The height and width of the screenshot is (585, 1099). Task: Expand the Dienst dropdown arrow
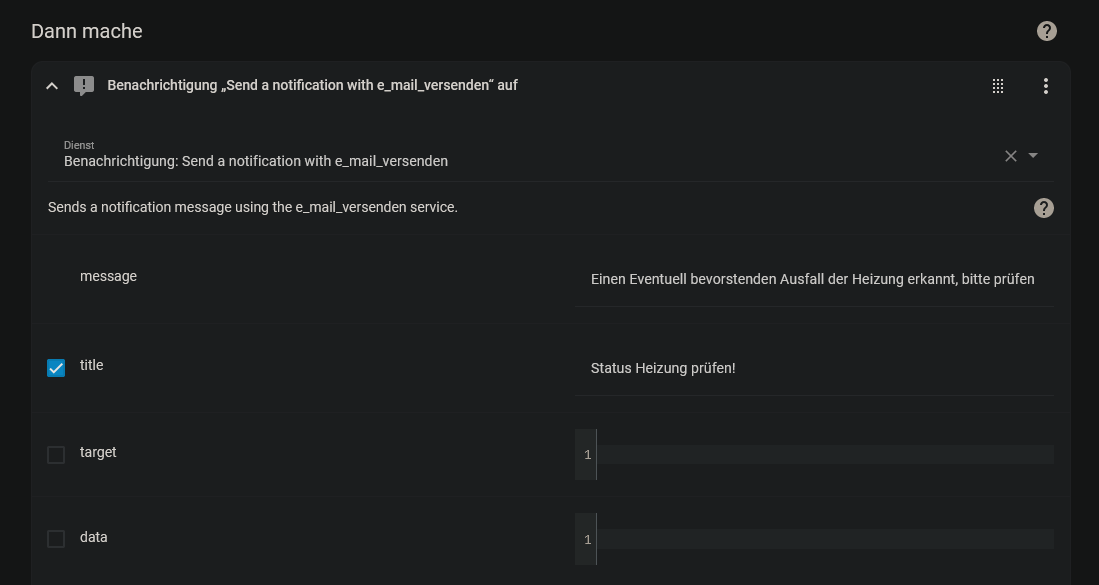coord(1033,156)
